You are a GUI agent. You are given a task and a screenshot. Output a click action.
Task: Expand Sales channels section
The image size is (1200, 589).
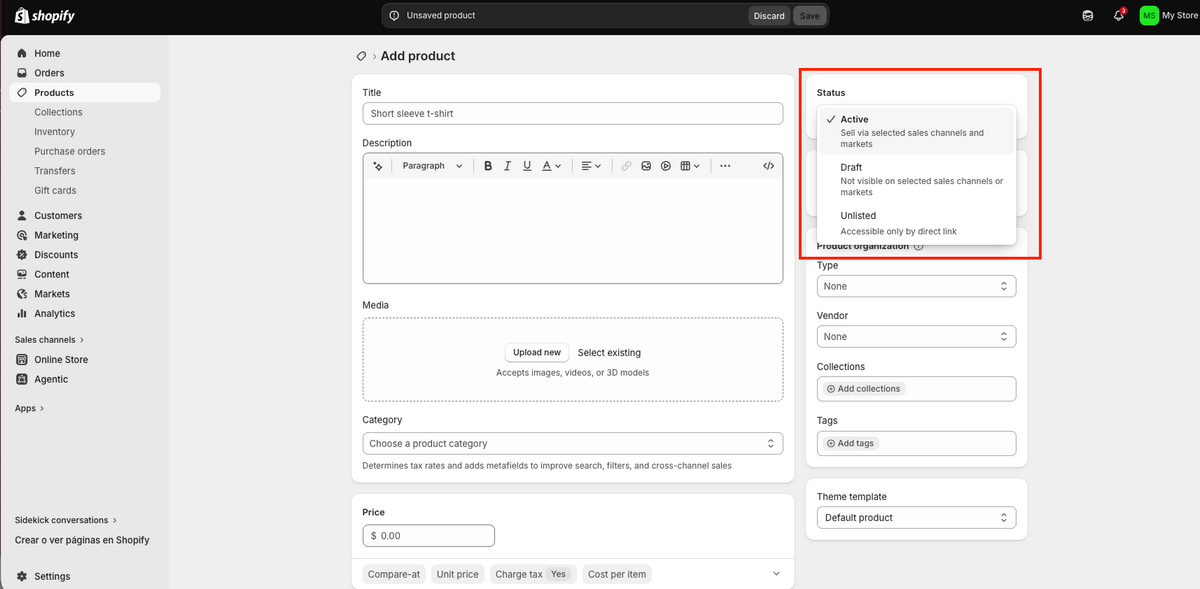tap(50, 340)
